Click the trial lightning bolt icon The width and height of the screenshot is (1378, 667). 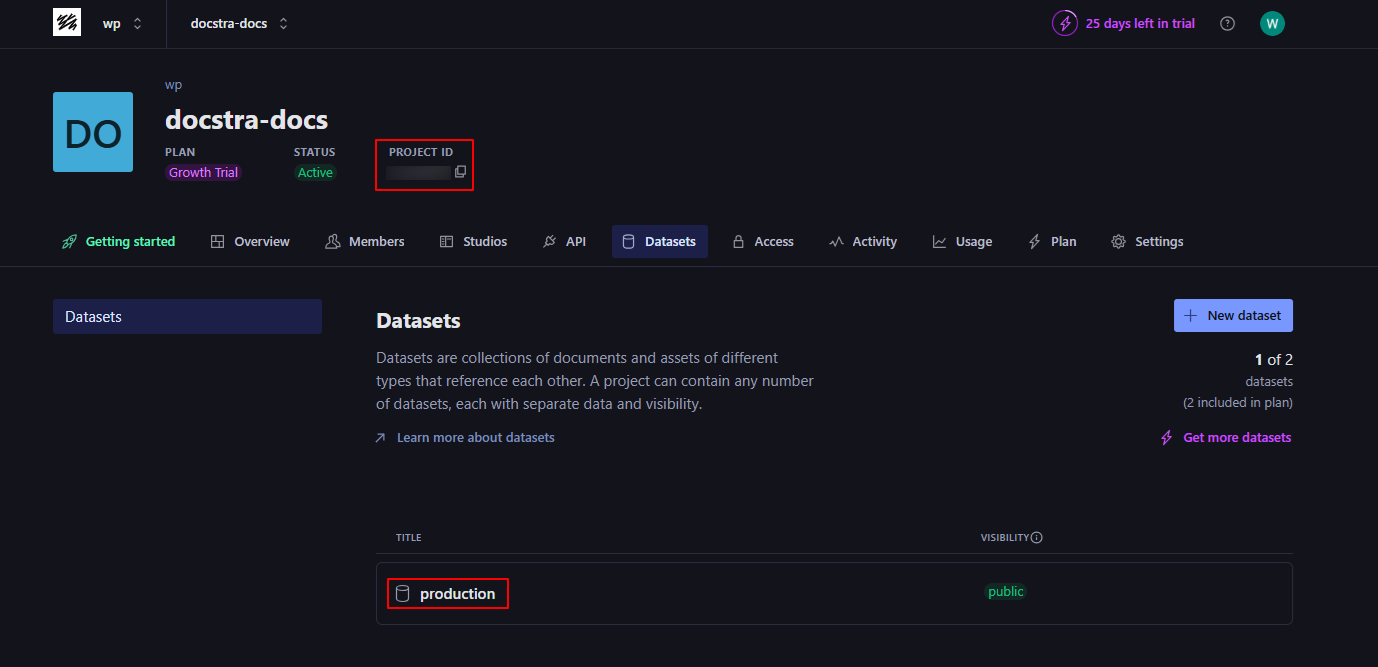1064,23
